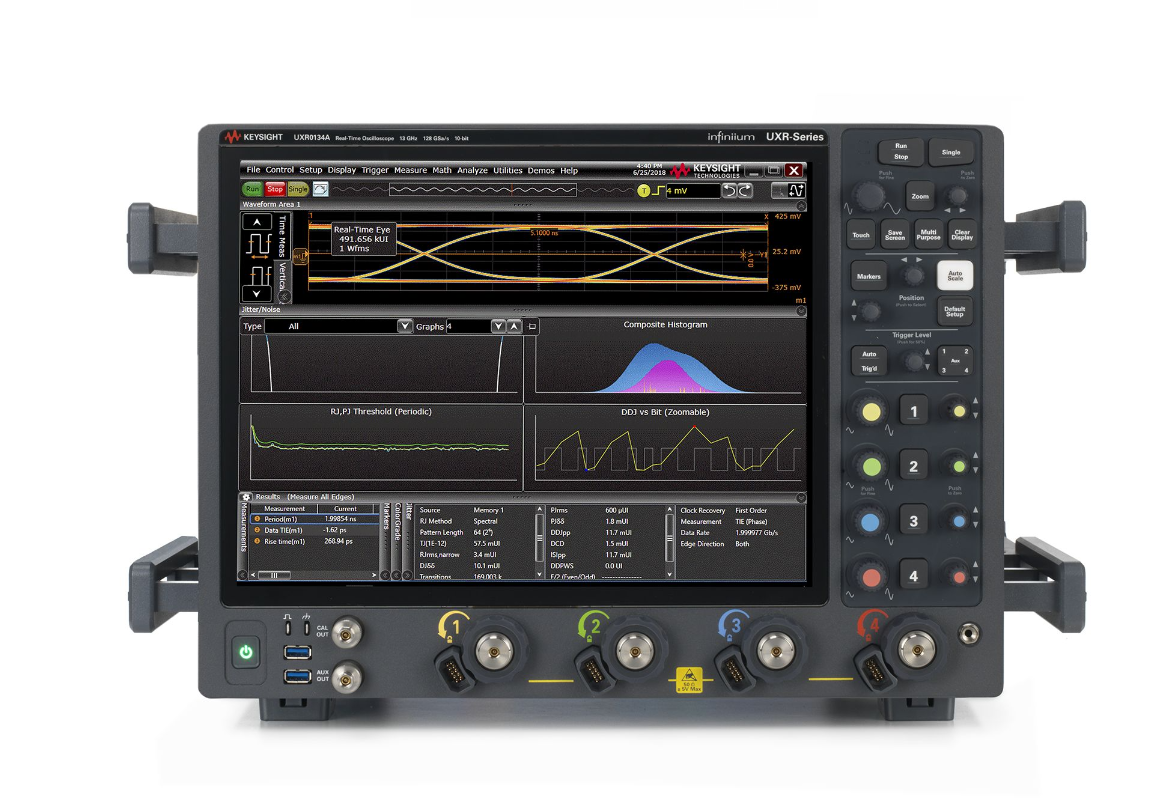Toggle the Period(m1) measurement indicator
The height and width of the screenshot is (812, 1167).
pos(258,519)
